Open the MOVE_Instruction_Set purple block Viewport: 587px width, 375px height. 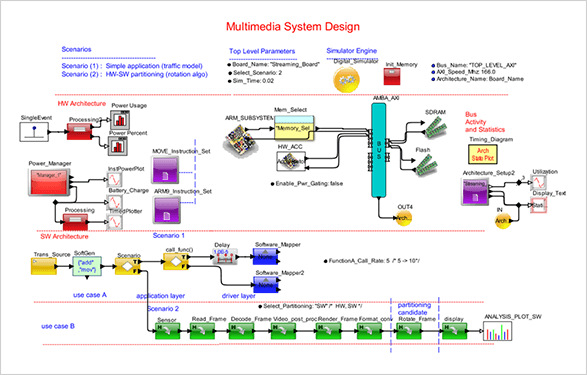165,170
